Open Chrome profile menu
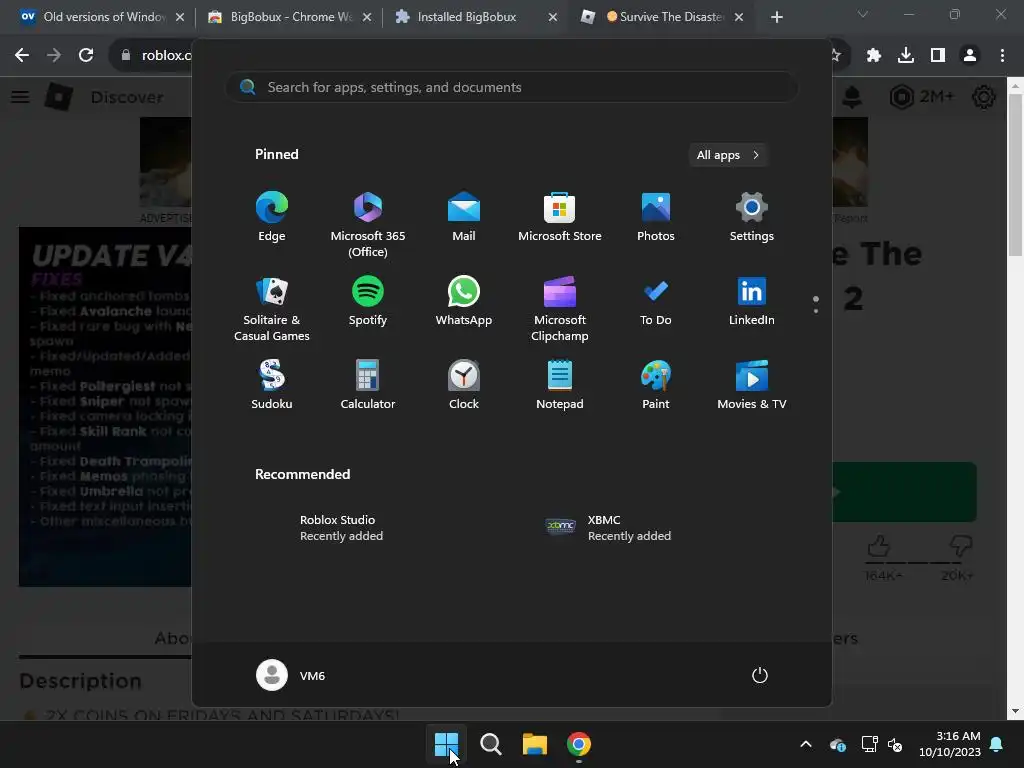 pyautogui.click(x=970, y=56)
